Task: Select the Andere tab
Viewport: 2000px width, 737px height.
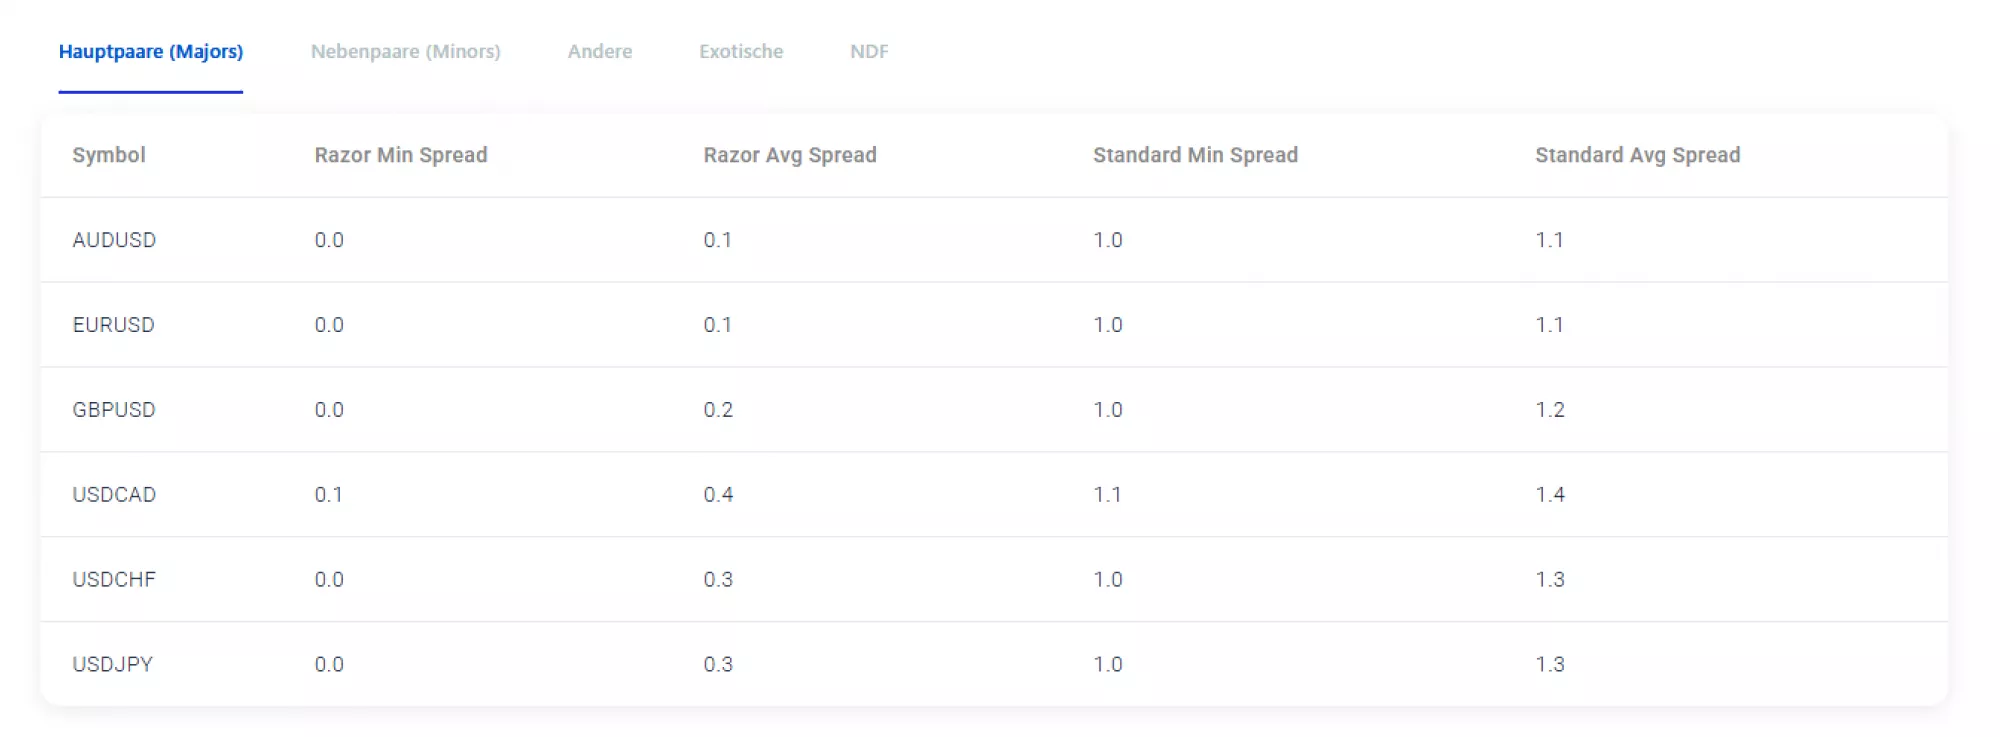Action: tap(599, 52)
